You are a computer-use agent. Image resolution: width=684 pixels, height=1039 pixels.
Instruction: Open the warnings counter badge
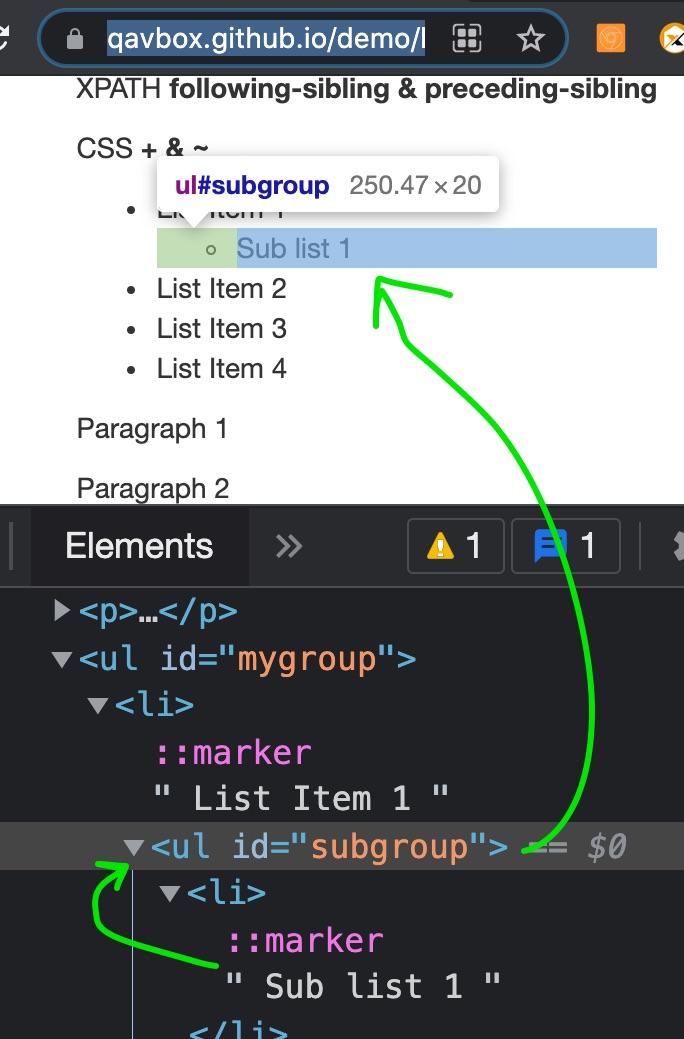[455, 546]
